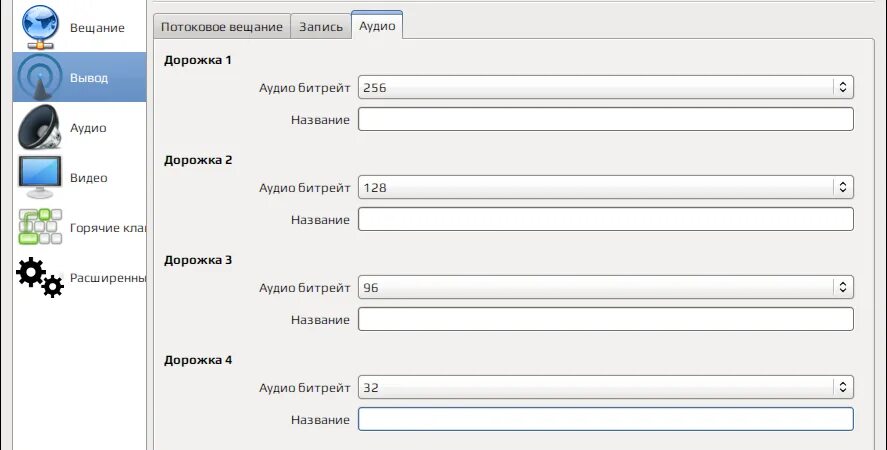Open the Аудио speaker icon

(40, 127)
